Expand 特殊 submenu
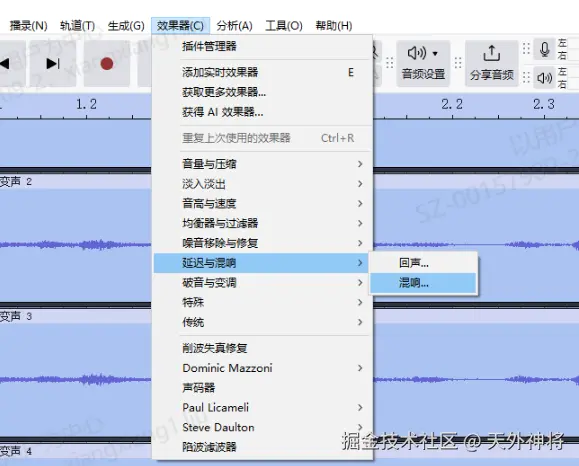The width and height of the screenshot is (579, 466). pyautogui.click(x=262, y=302)
